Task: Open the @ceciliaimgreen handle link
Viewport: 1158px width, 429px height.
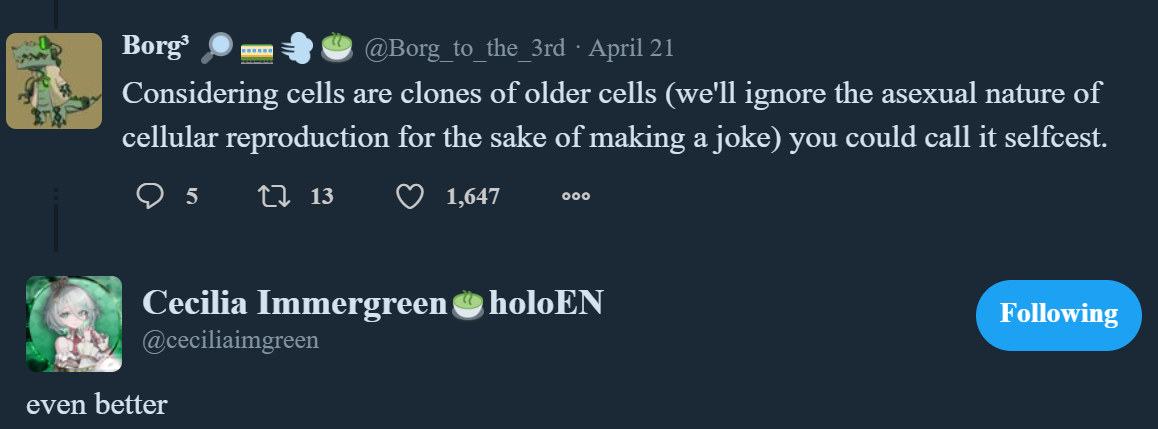Action: coord(231,340)
